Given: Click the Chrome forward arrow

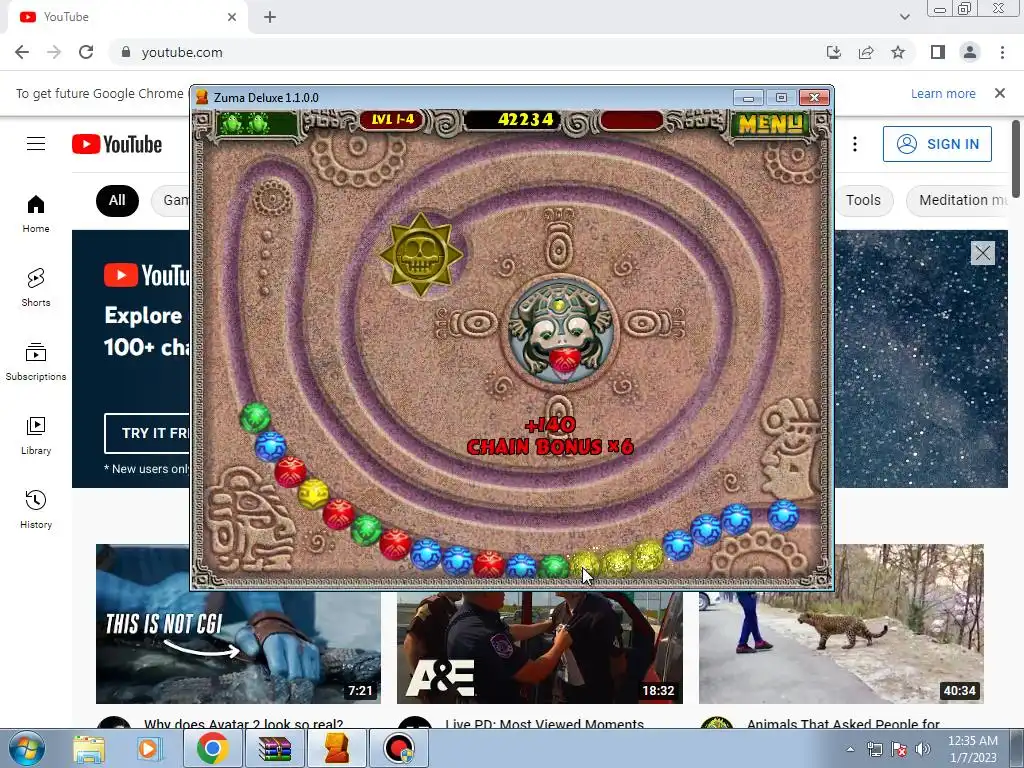Looking at the screenshot, I should point(54,52).
